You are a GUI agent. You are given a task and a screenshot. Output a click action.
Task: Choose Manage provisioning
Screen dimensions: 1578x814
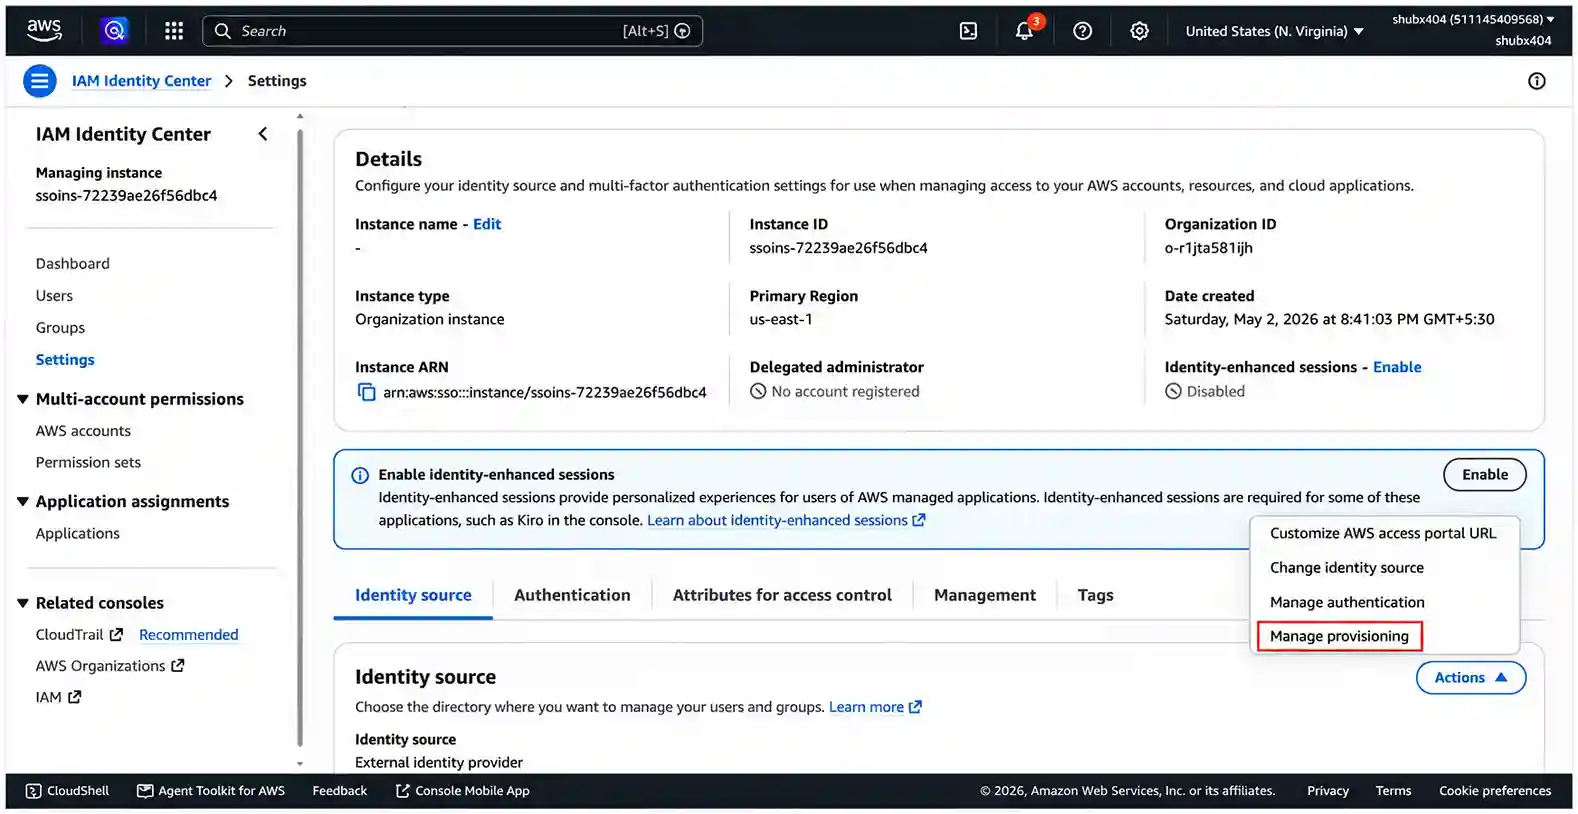(x=1339, y=636)
